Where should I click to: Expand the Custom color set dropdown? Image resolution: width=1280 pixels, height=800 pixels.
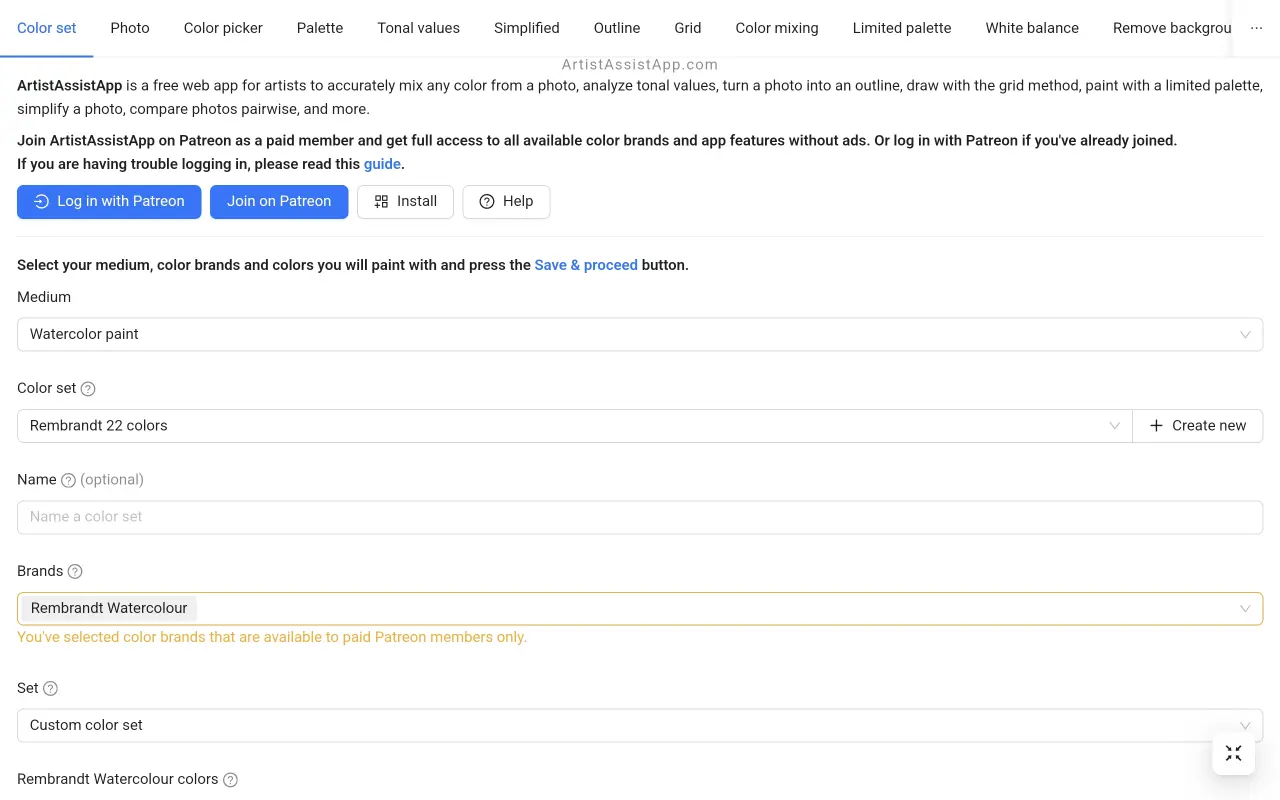(640, 725)
